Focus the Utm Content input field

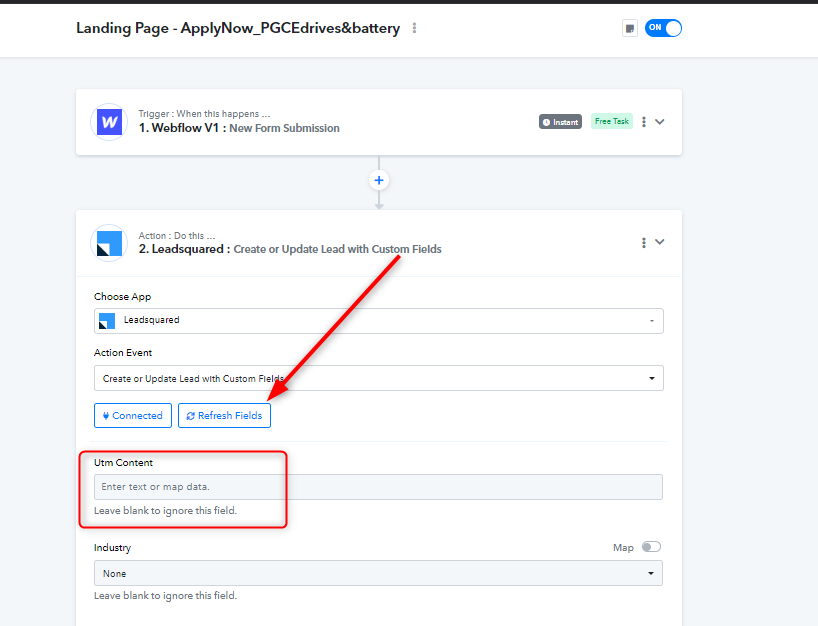pos(379,487)
